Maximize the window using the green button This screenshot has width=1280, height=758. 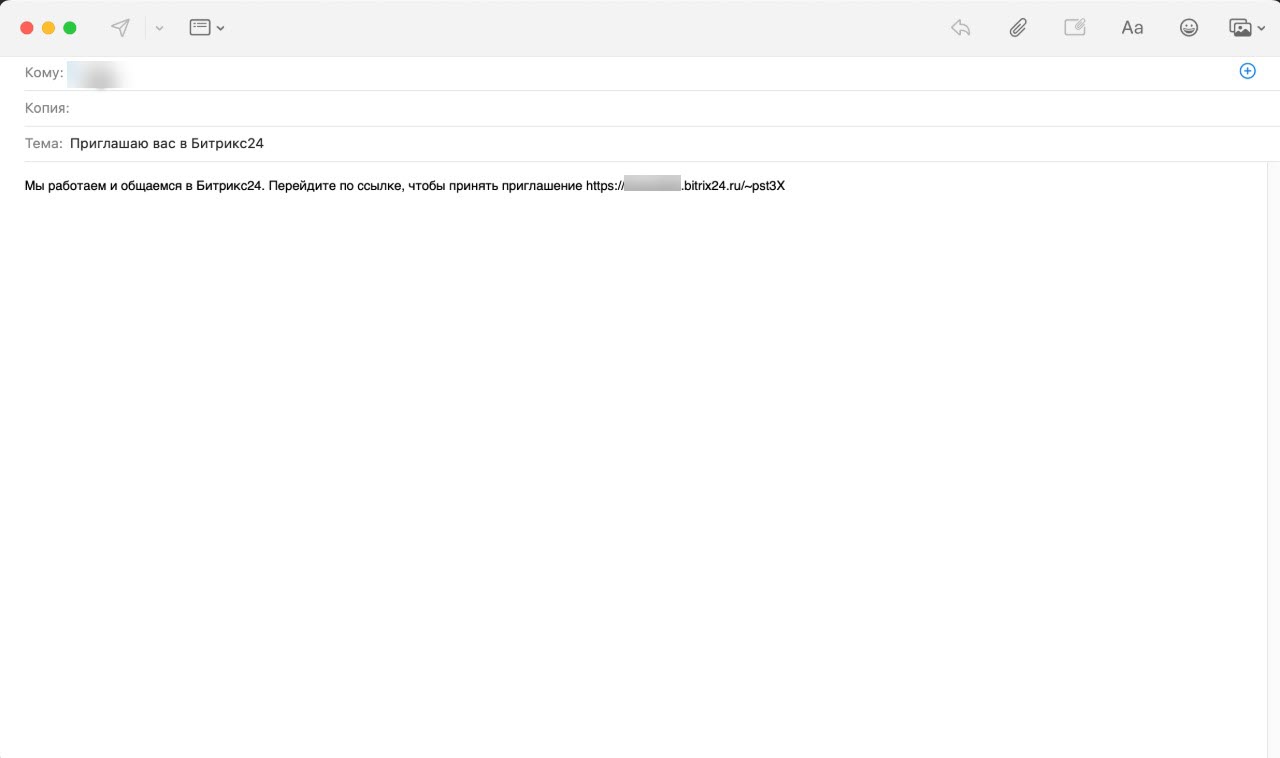tap(70, 28)
